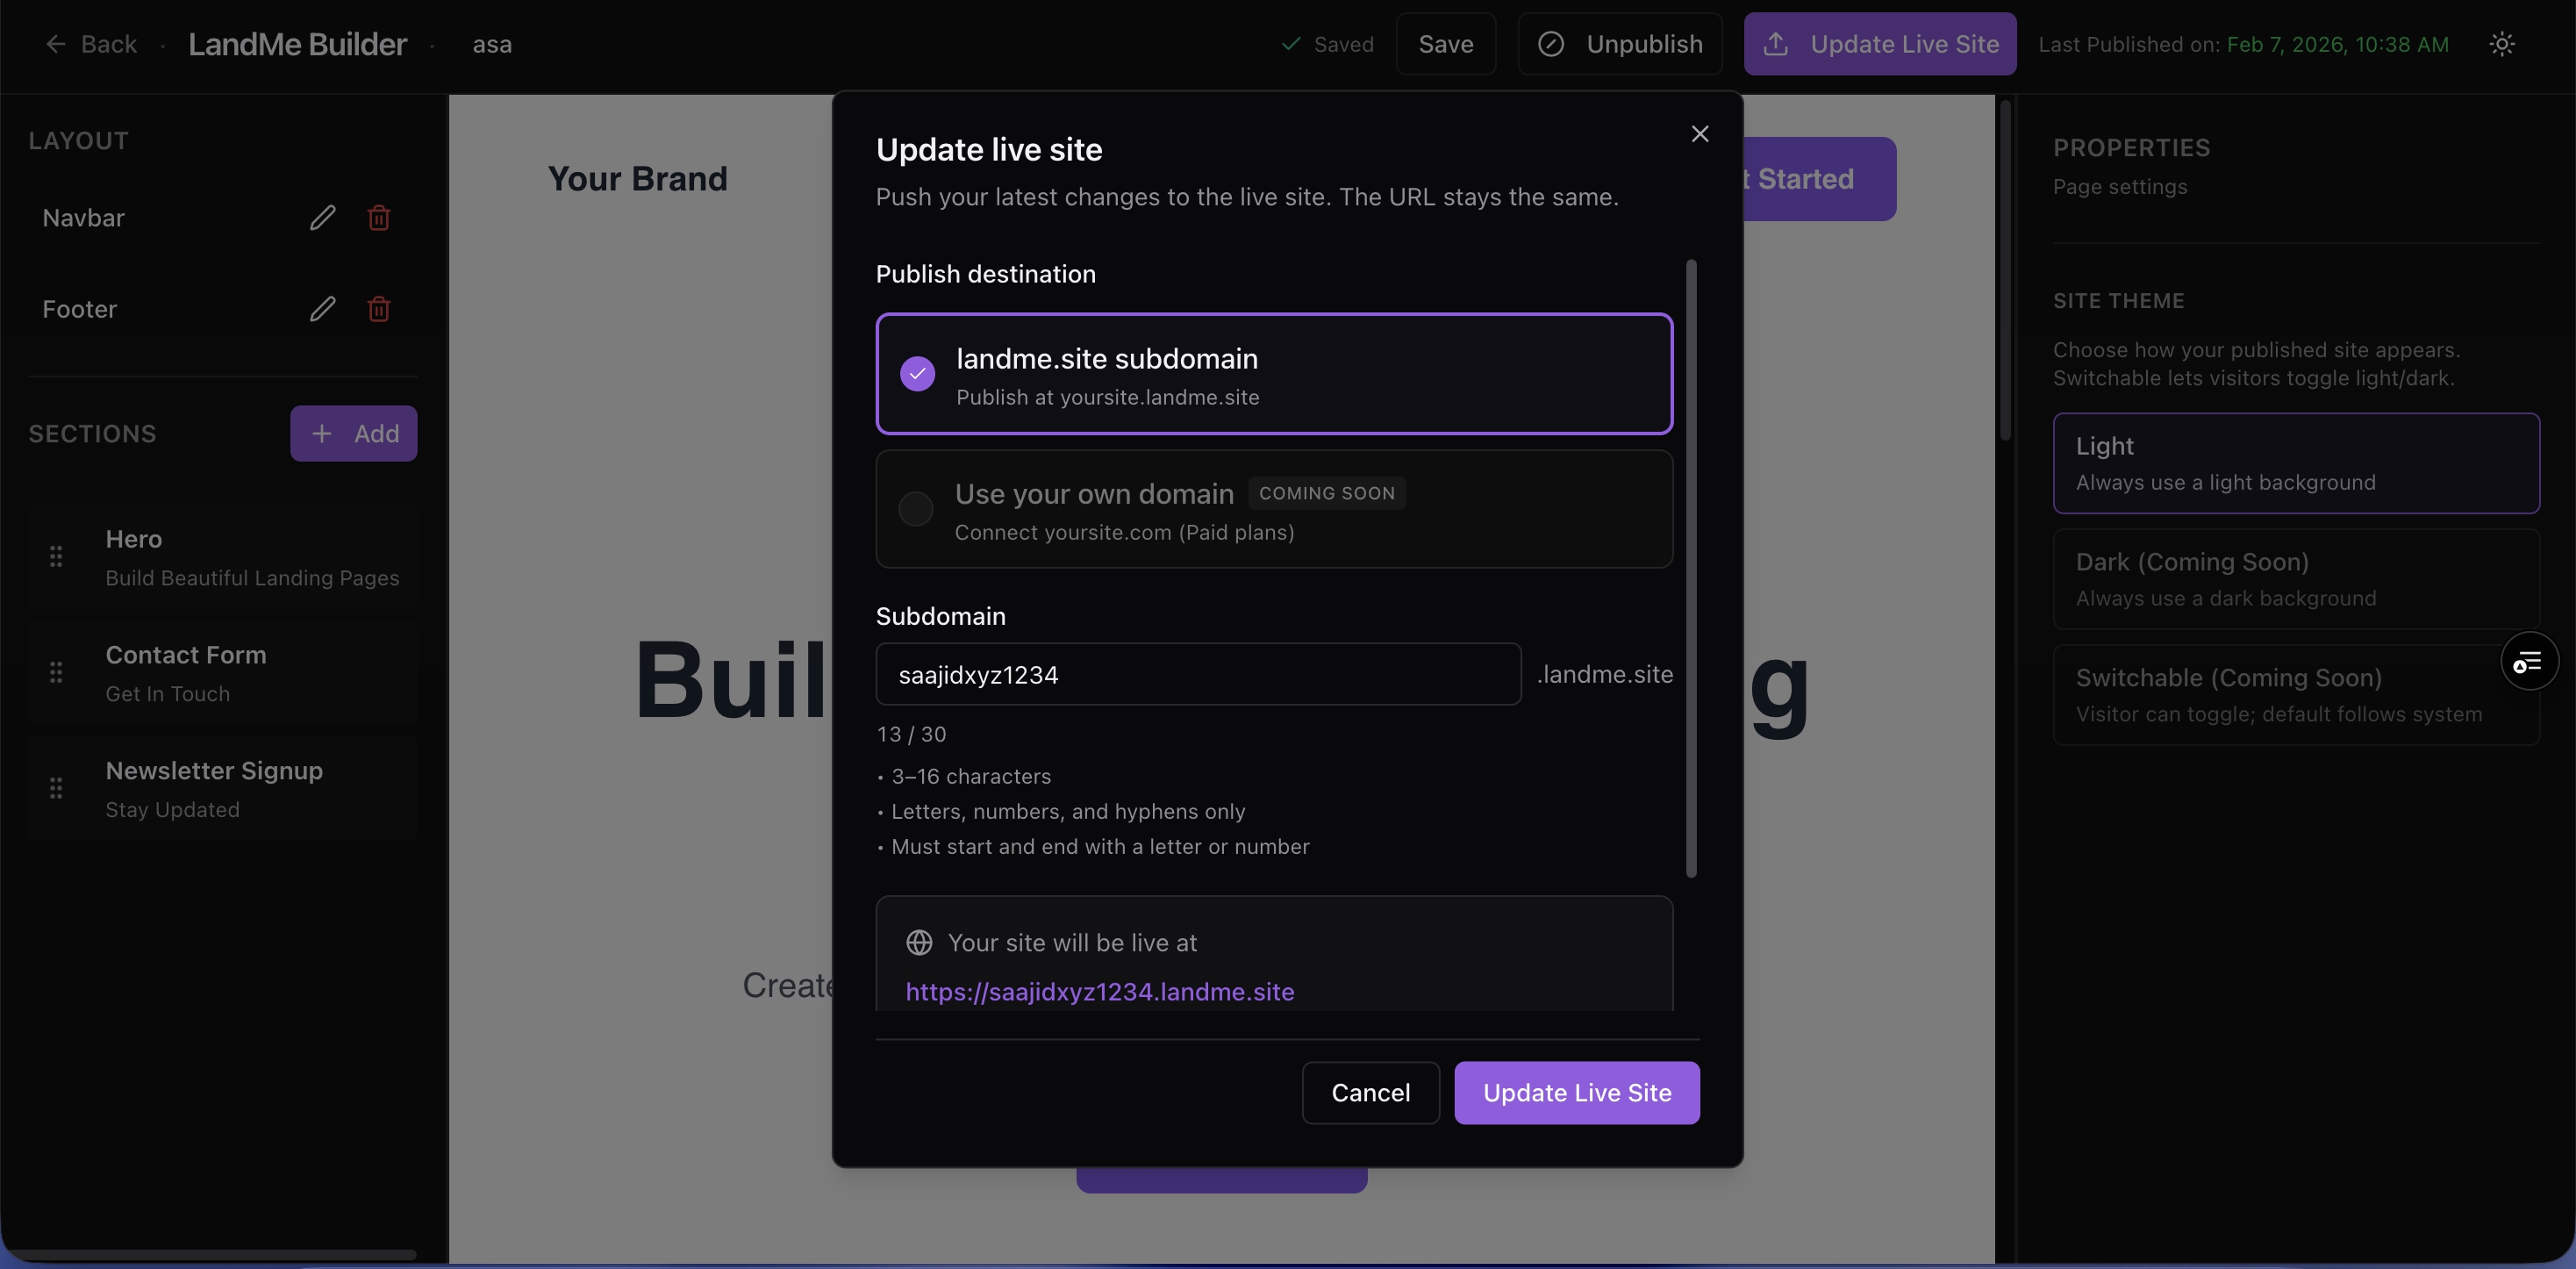Select landme.site subdomain as publish destination
Viewport: 2576px width, 1269px height.
1273,374
